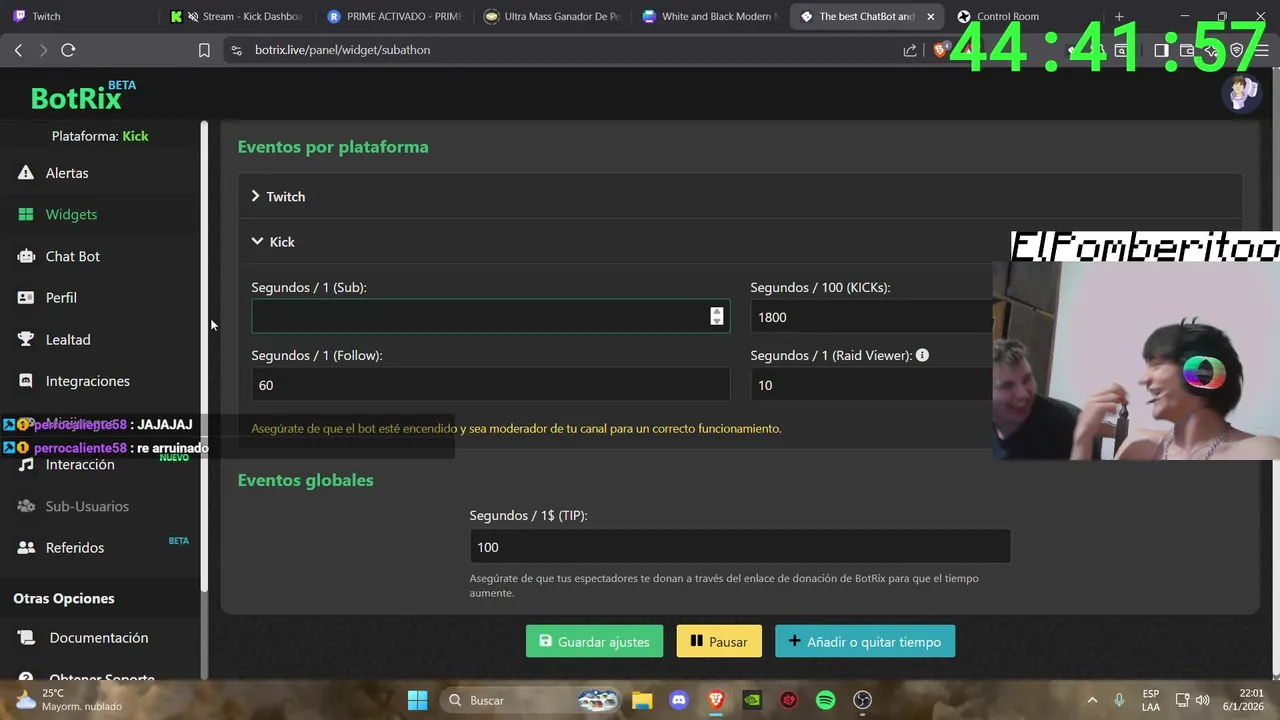The height and width of the screenshot is (720, 1280).
Task: Click Segundos / 1$ (TIP) field
Action: click(x=740, y=547)
